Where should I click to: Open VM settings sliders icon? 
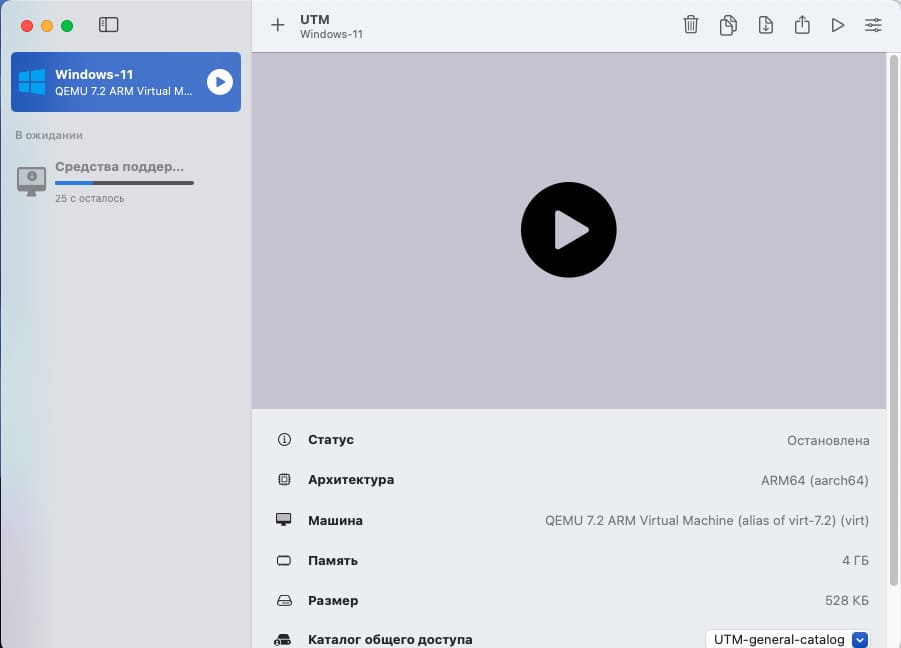coord(873,25)
